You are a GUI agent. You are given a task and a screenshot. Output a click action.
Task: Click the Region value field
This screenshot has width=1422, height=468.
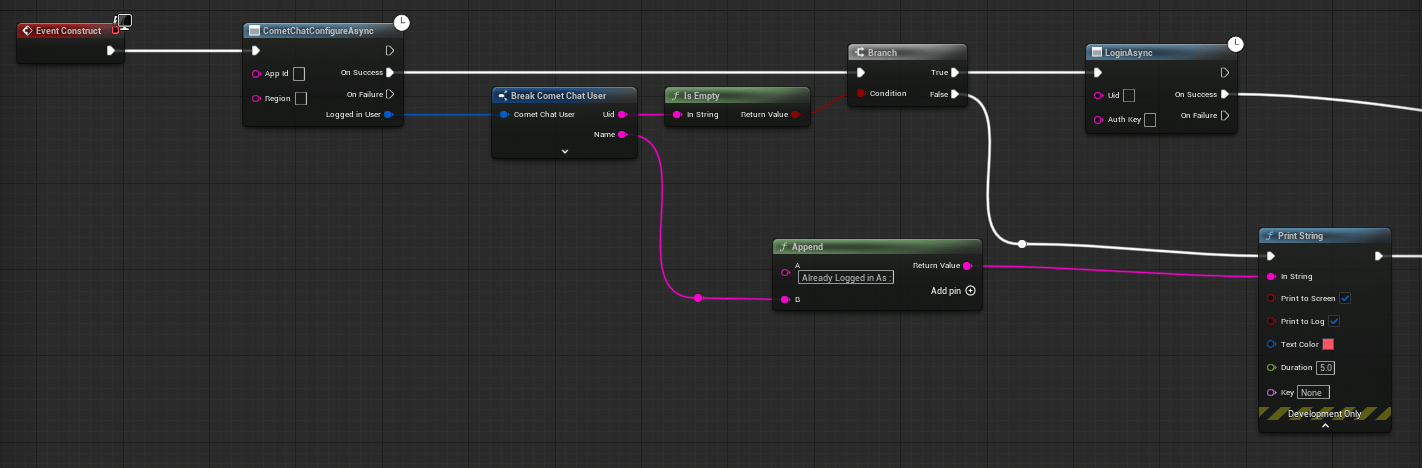click(301, 98)
